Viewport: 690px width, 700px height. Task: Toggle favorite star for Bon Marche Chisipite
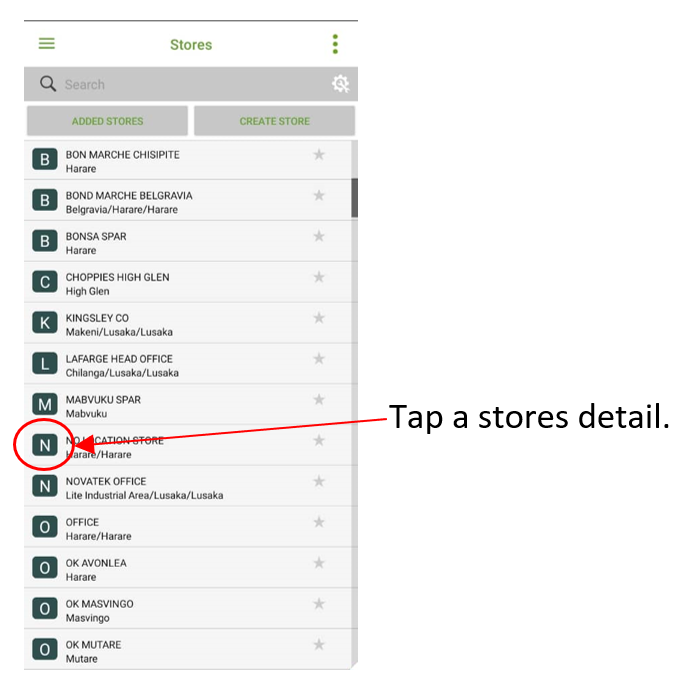pos(319,155)
